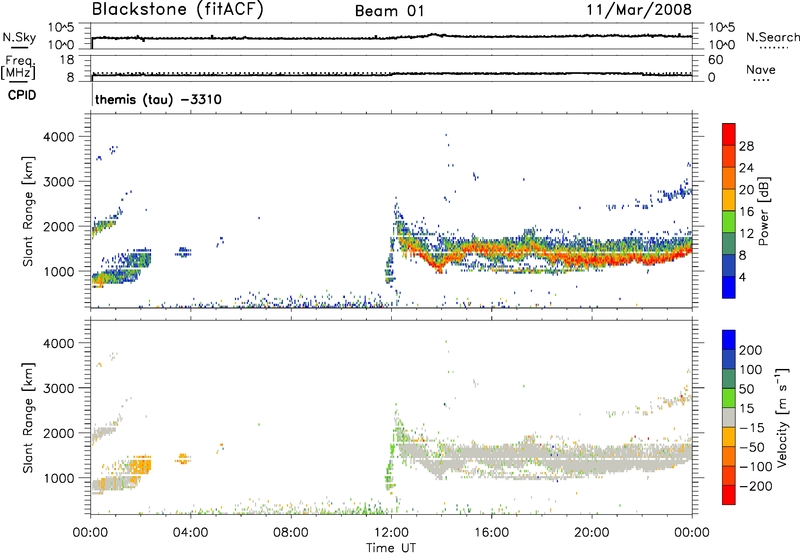Select the 'CPID' row label

tap(22, 95)
